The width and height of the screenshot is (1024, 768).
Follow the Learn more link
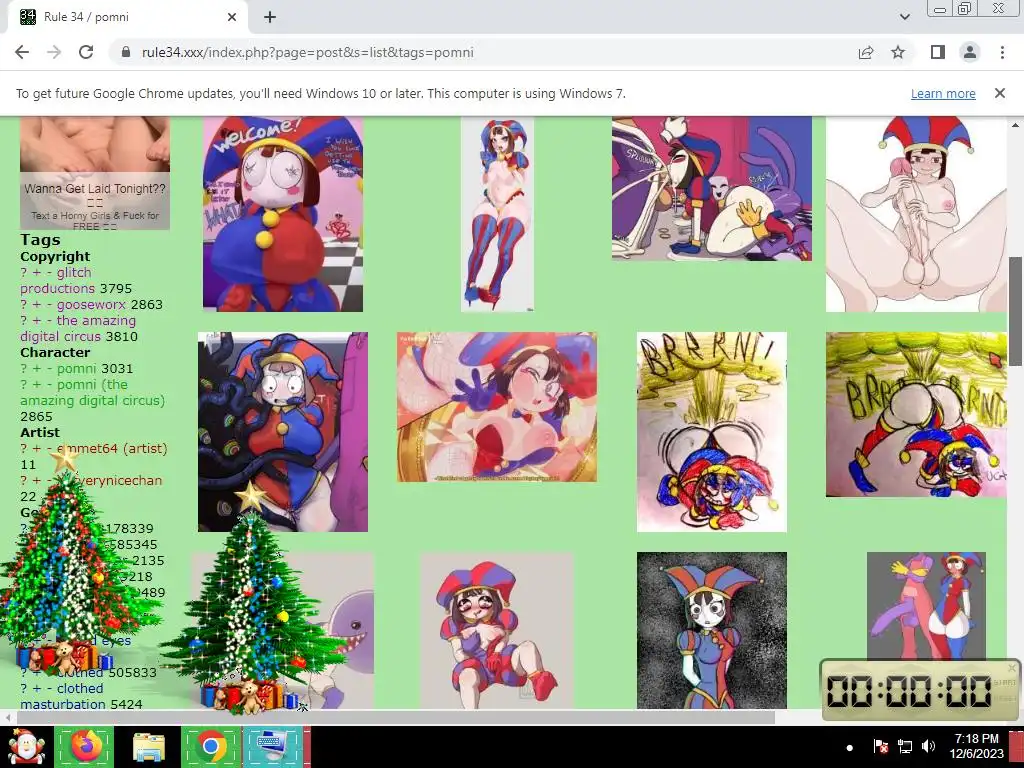point(943,93)
